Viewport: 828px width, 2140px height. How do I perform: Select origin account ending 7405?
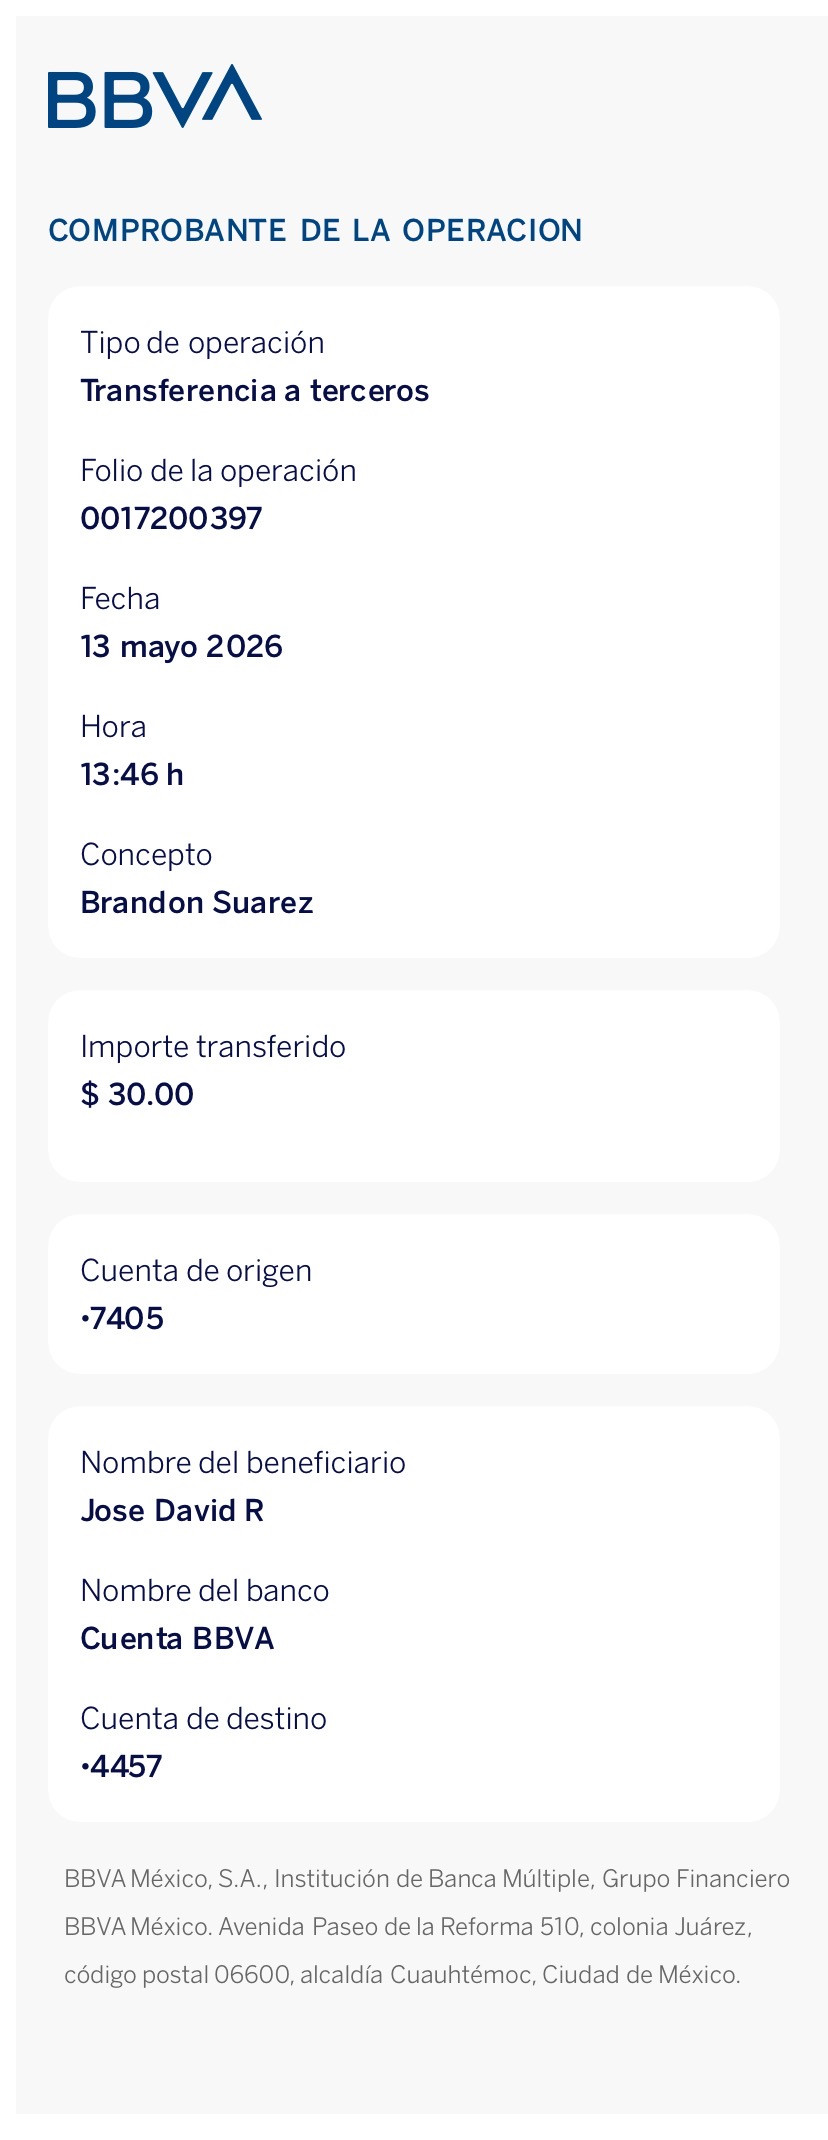pyautogui.click(x=122, y=1319)
